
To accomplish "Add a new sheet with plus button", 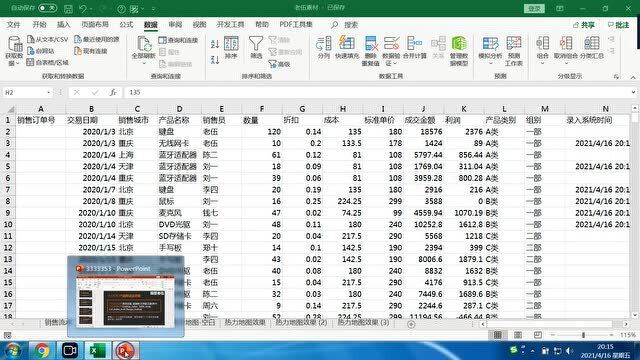I will [x=411, y=324].
